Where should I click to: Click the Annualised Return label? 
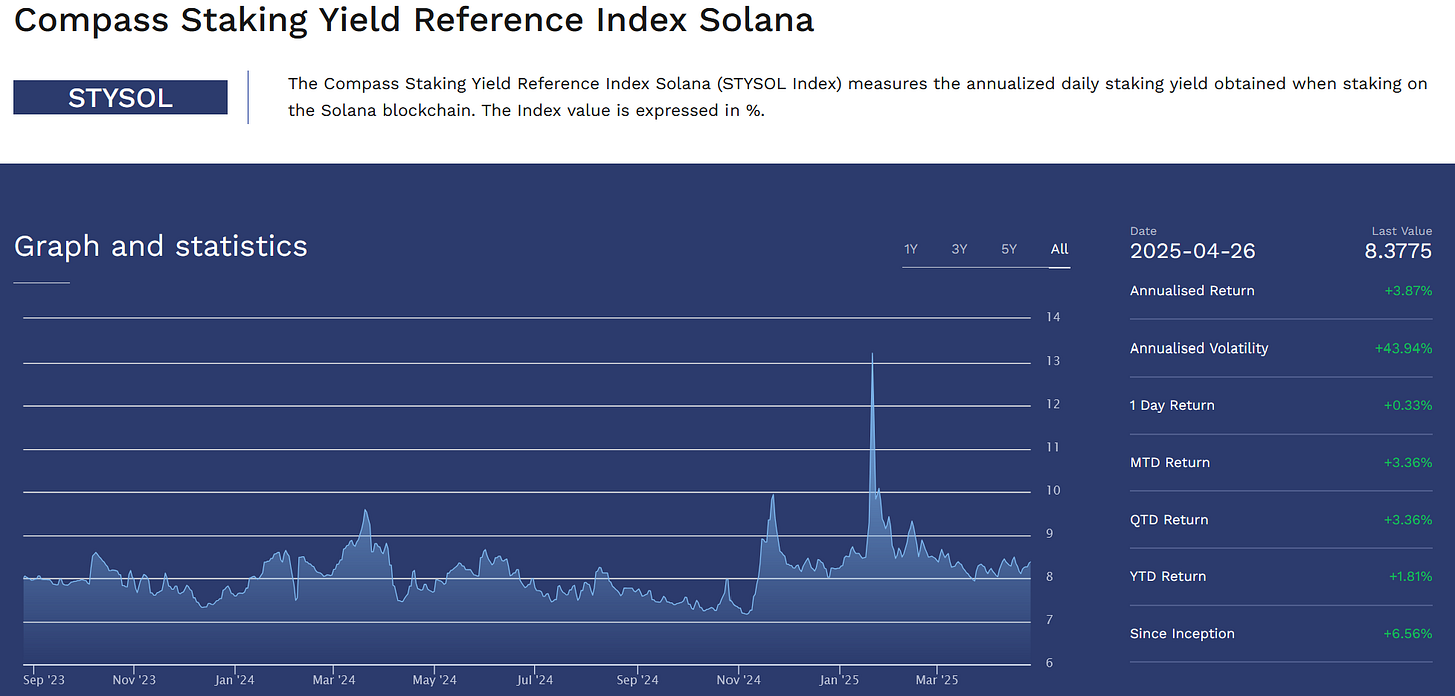point(1192,291)
